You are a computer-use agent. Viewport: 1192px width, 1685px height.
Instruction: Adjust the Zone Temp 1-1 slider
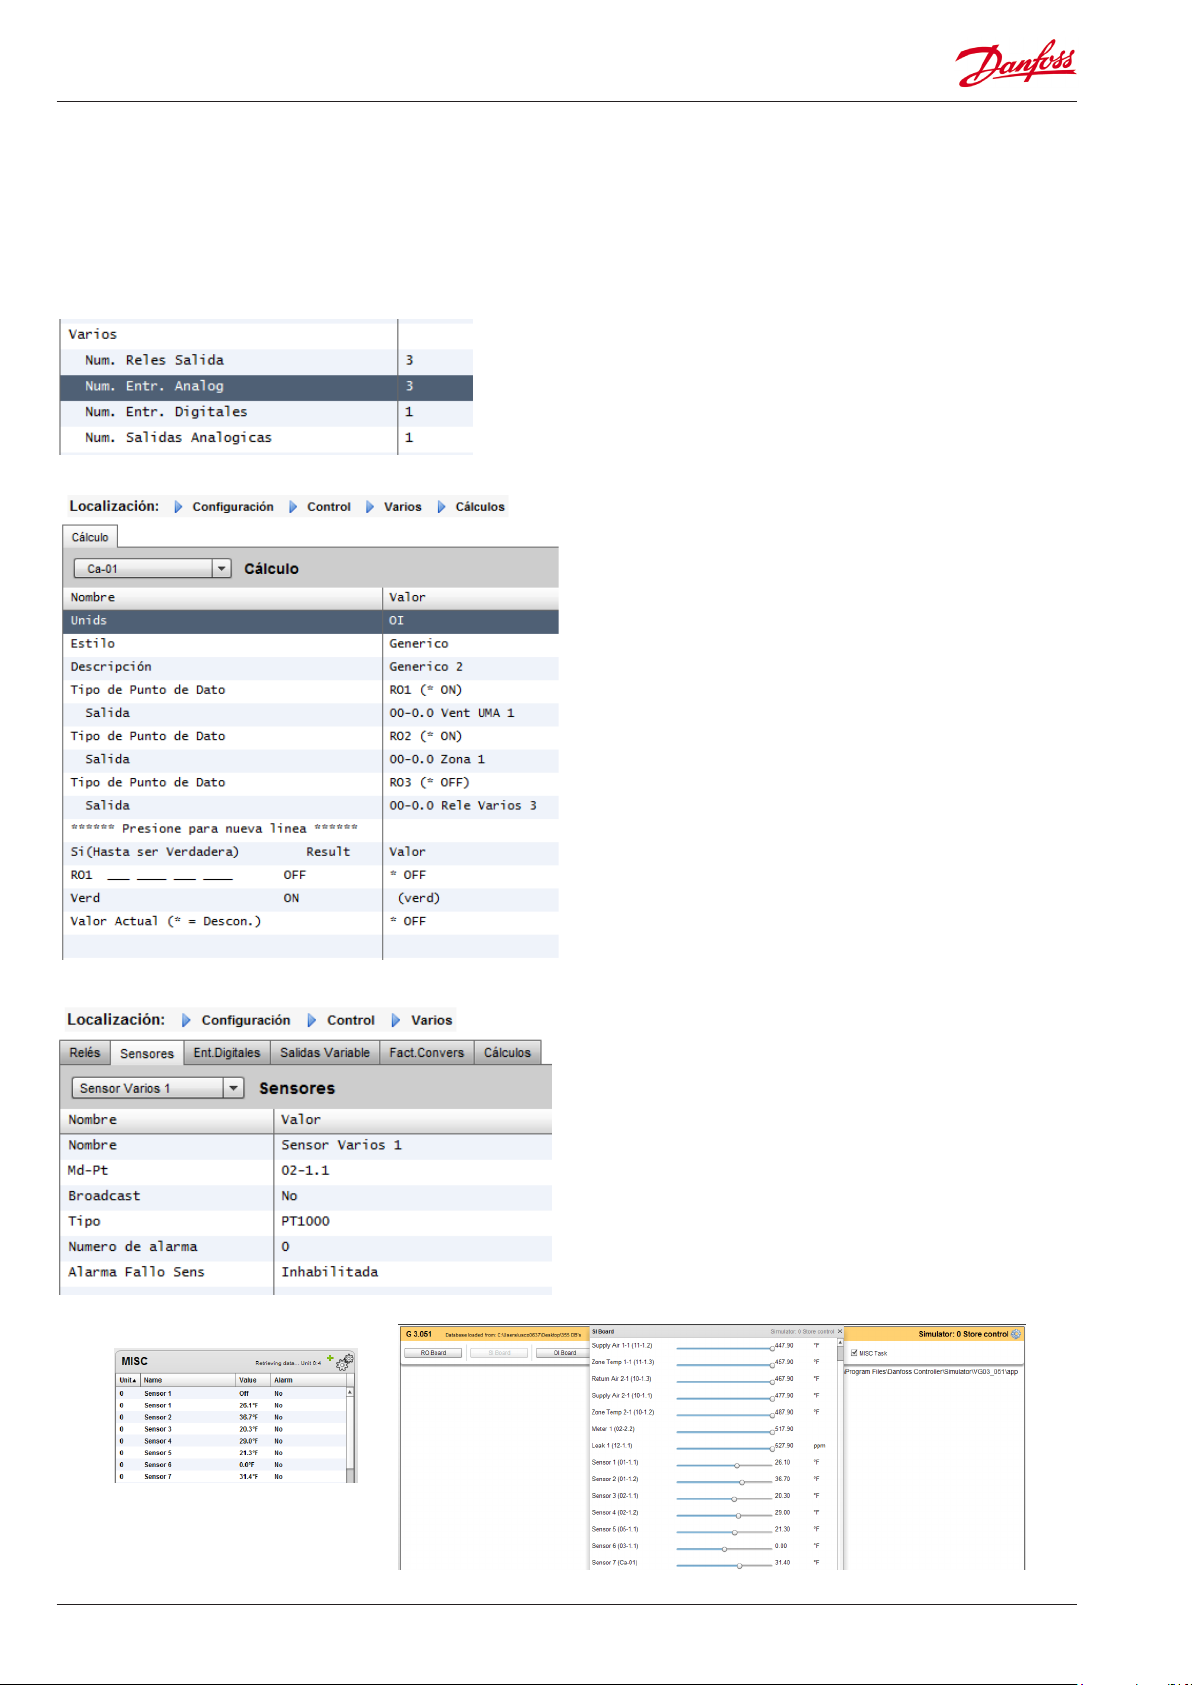click(724, 1363)
